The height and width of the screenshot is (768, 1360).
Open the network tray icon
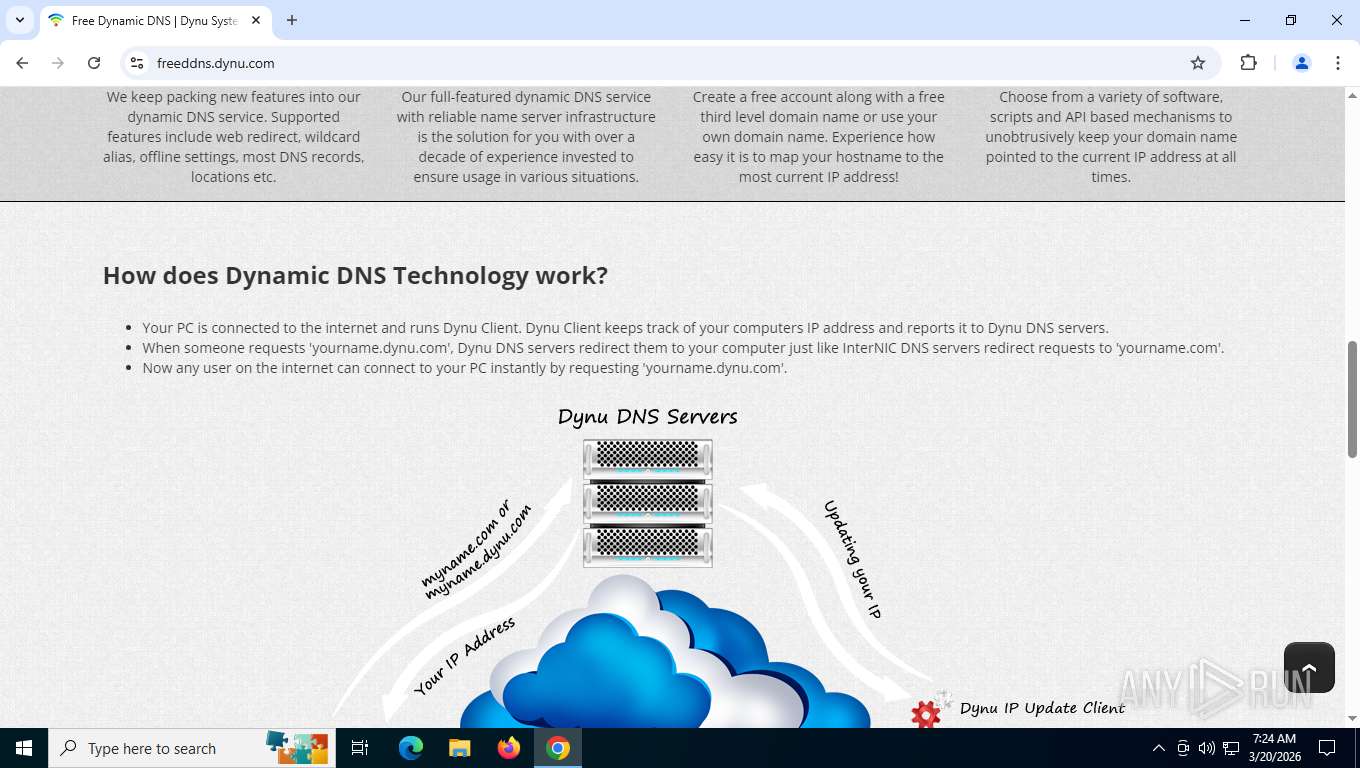pyautogui.click(x=1232, y=748)
